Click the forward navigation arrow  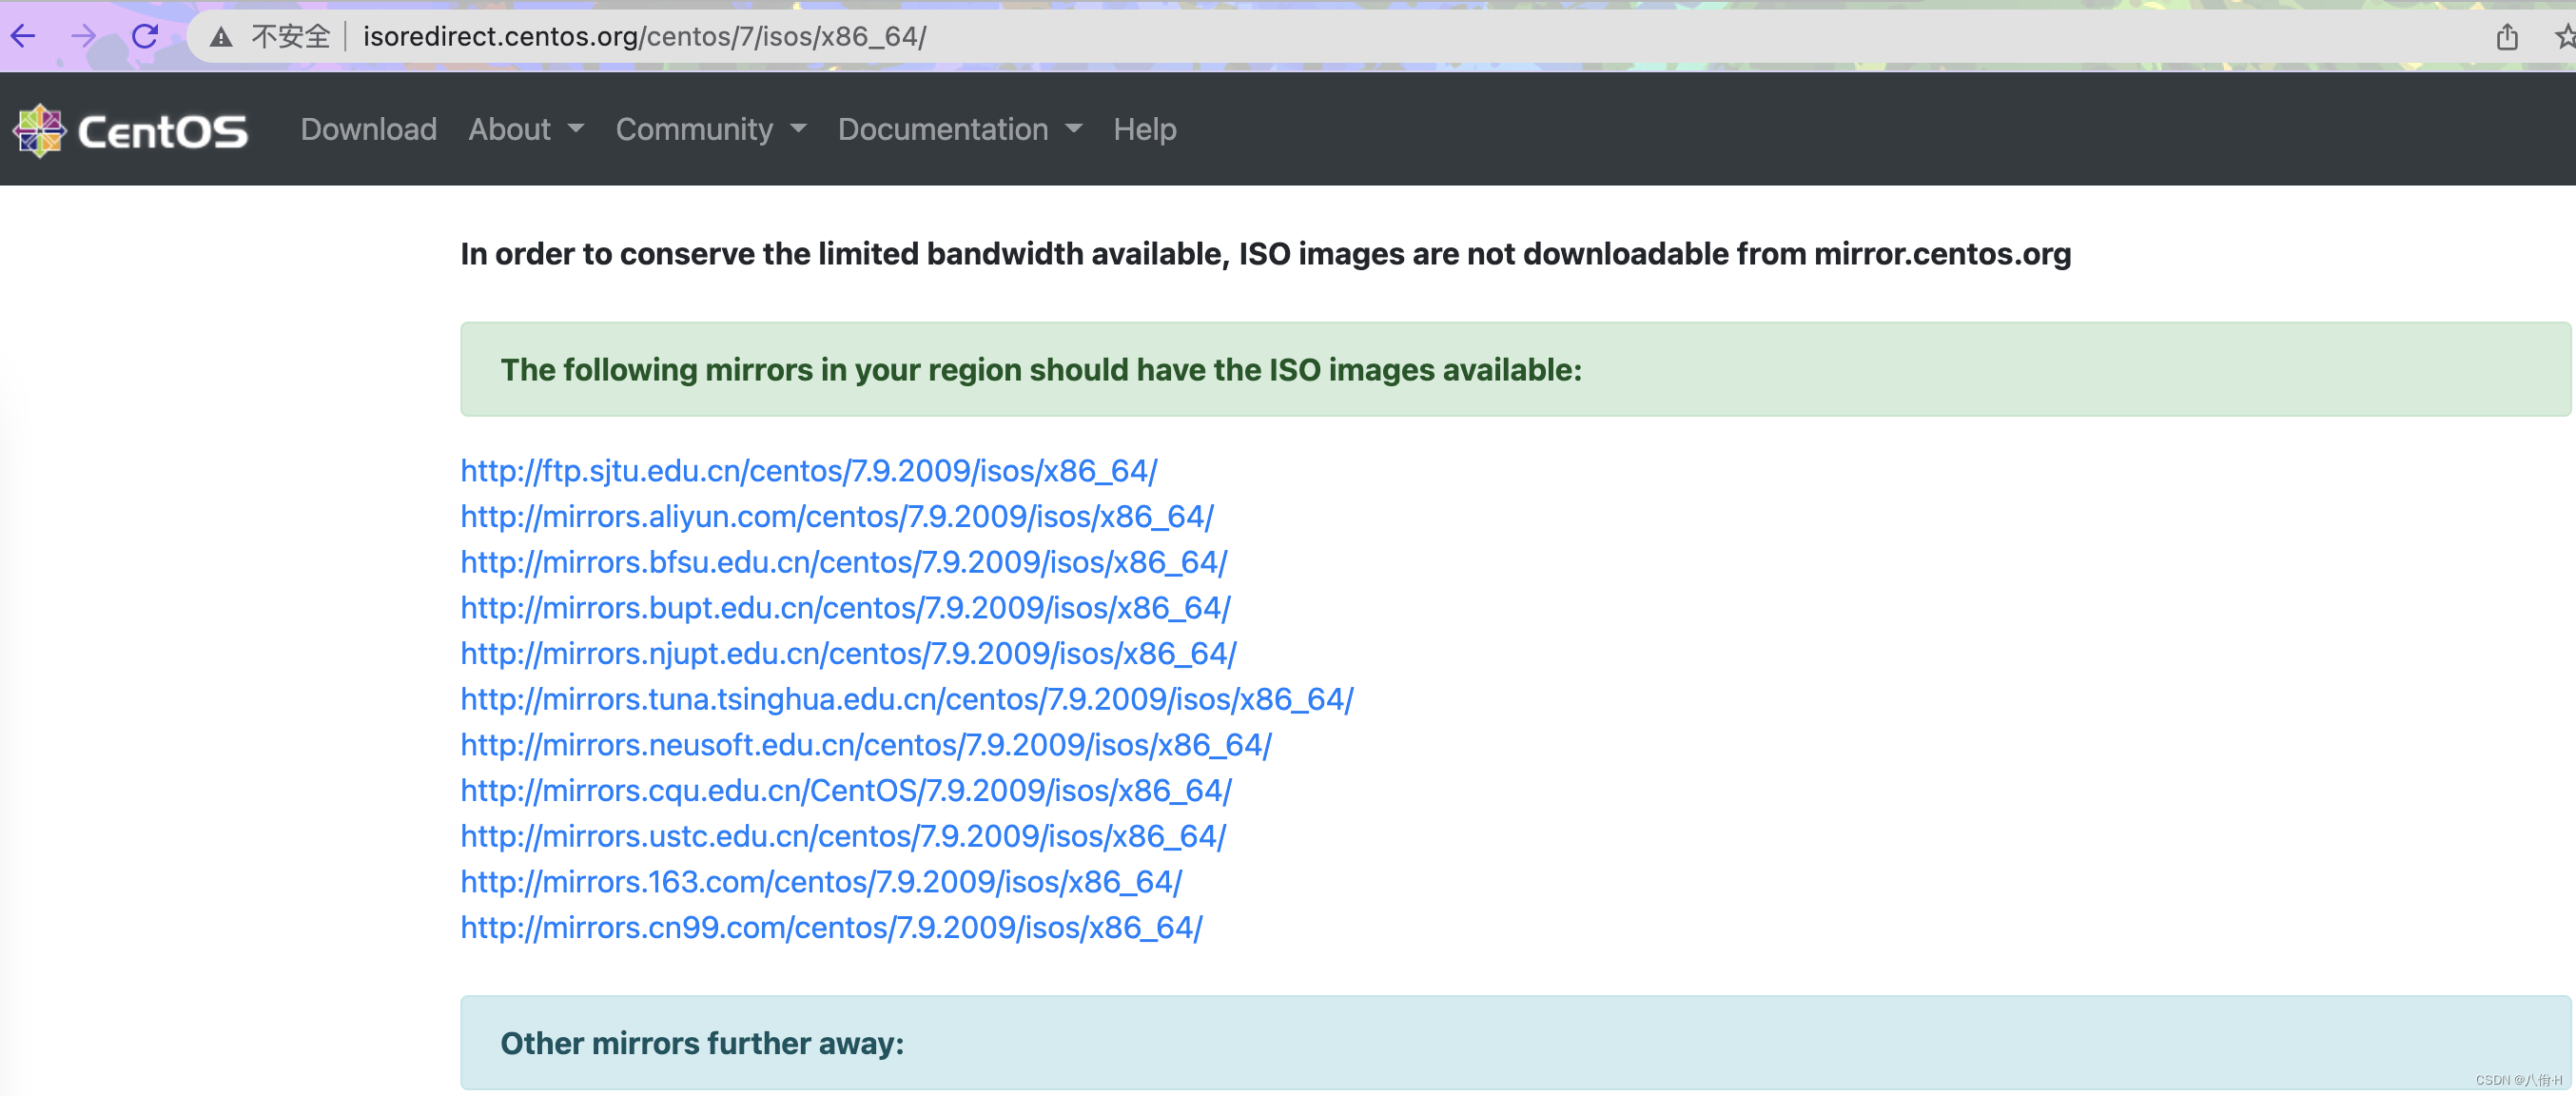[x=82, y=36]
